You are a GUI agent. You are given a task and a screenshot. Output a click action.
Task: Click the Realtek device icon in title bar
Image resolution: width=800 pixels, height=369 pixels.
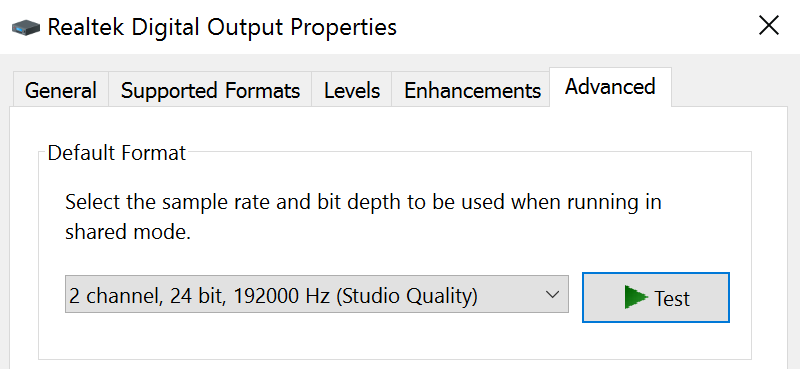pos(26,27)
